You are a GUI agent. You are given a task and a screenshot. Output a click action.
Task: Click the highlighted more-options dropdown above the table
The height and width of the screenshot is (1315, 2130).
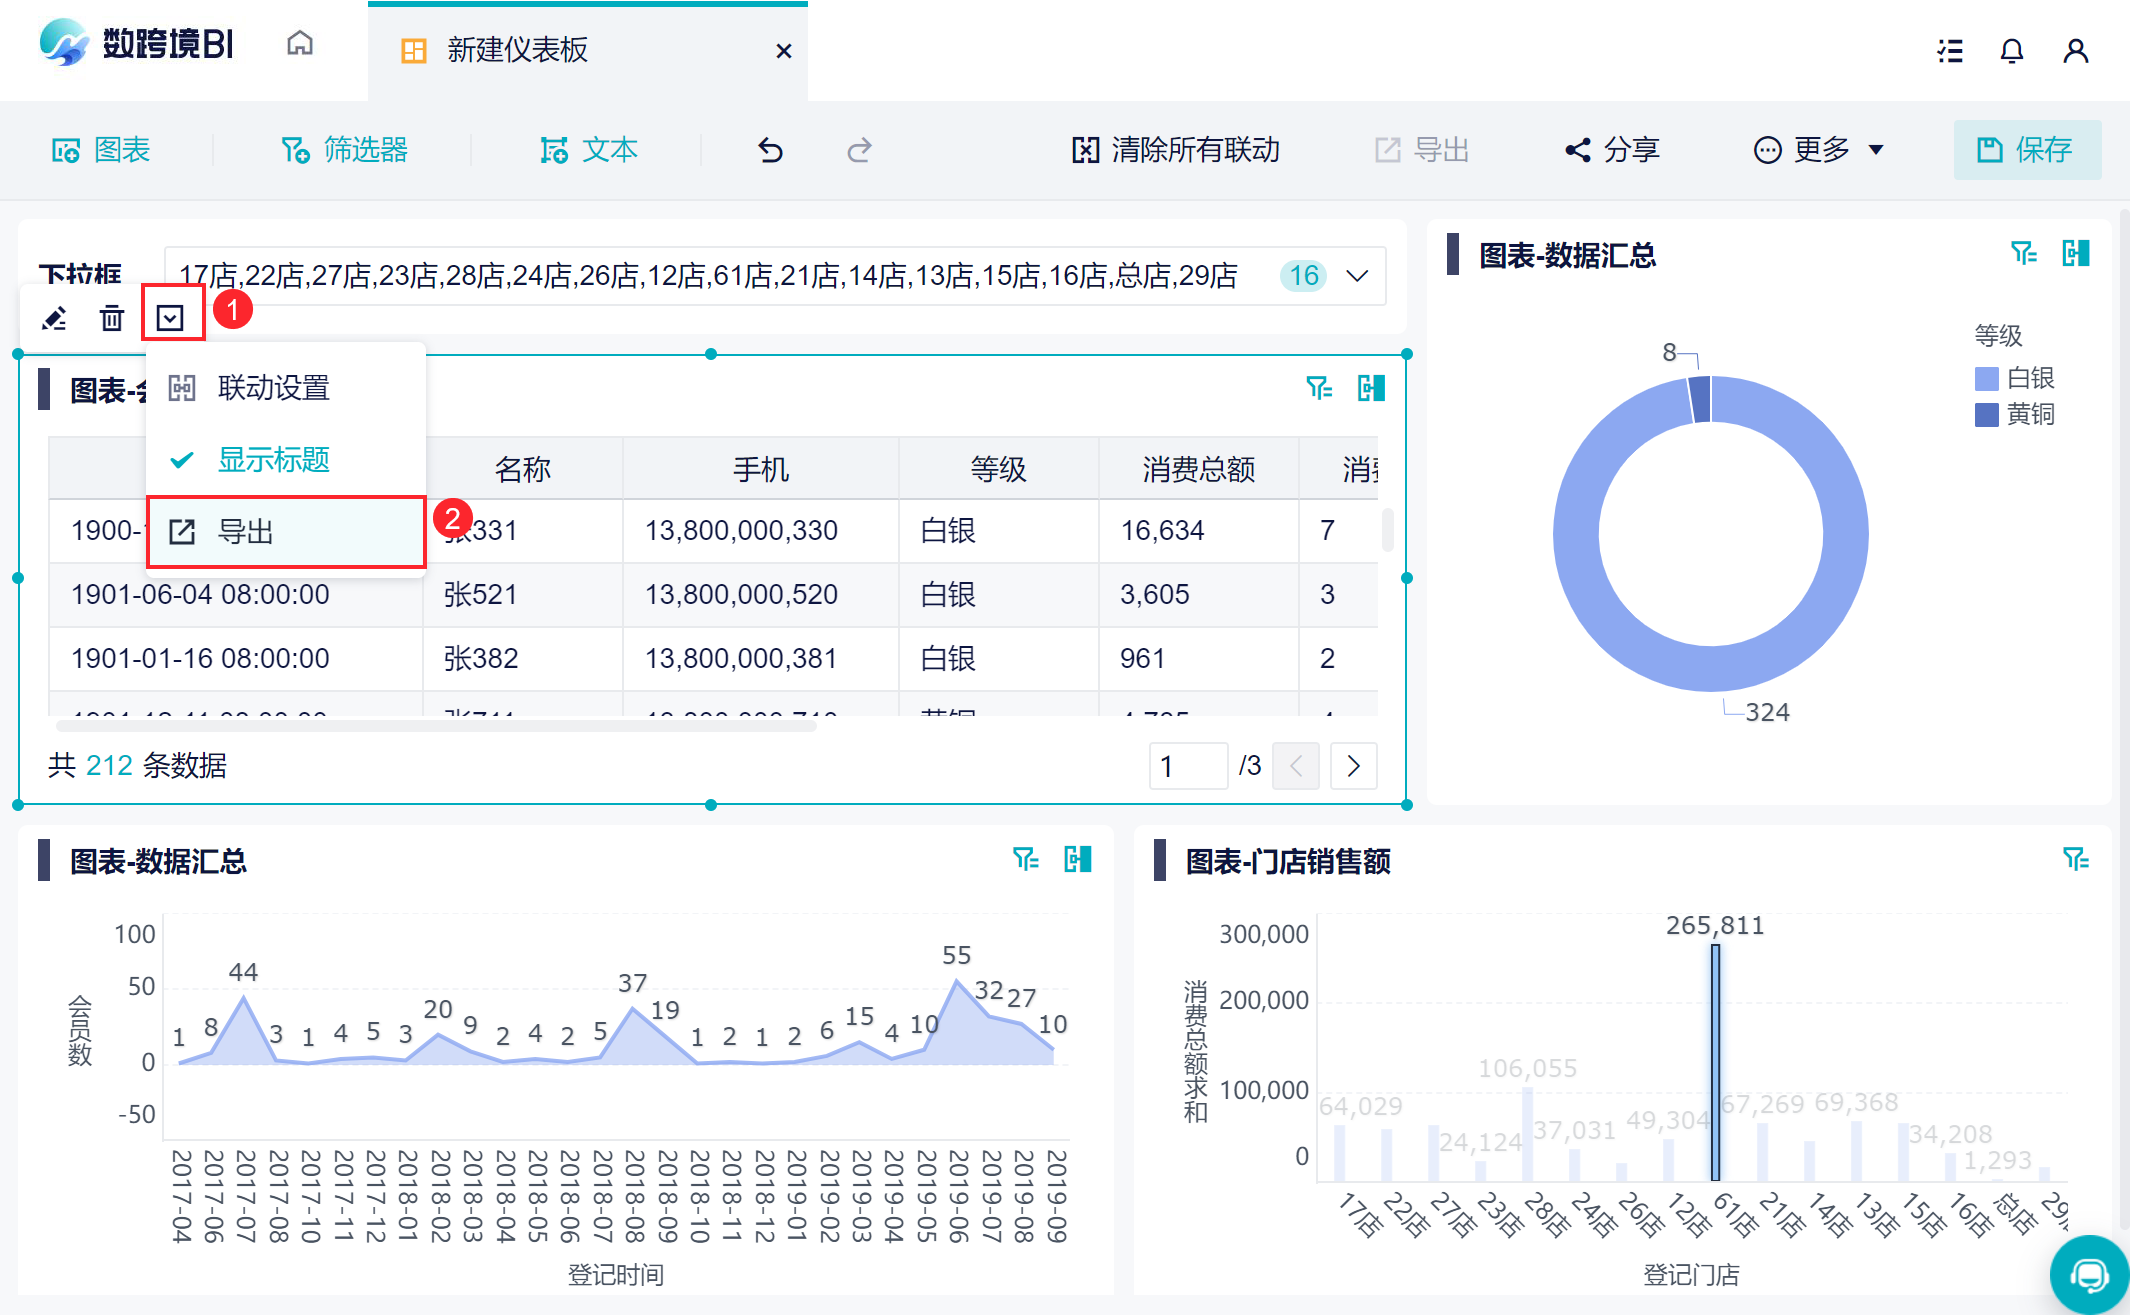tap(172, 317)
